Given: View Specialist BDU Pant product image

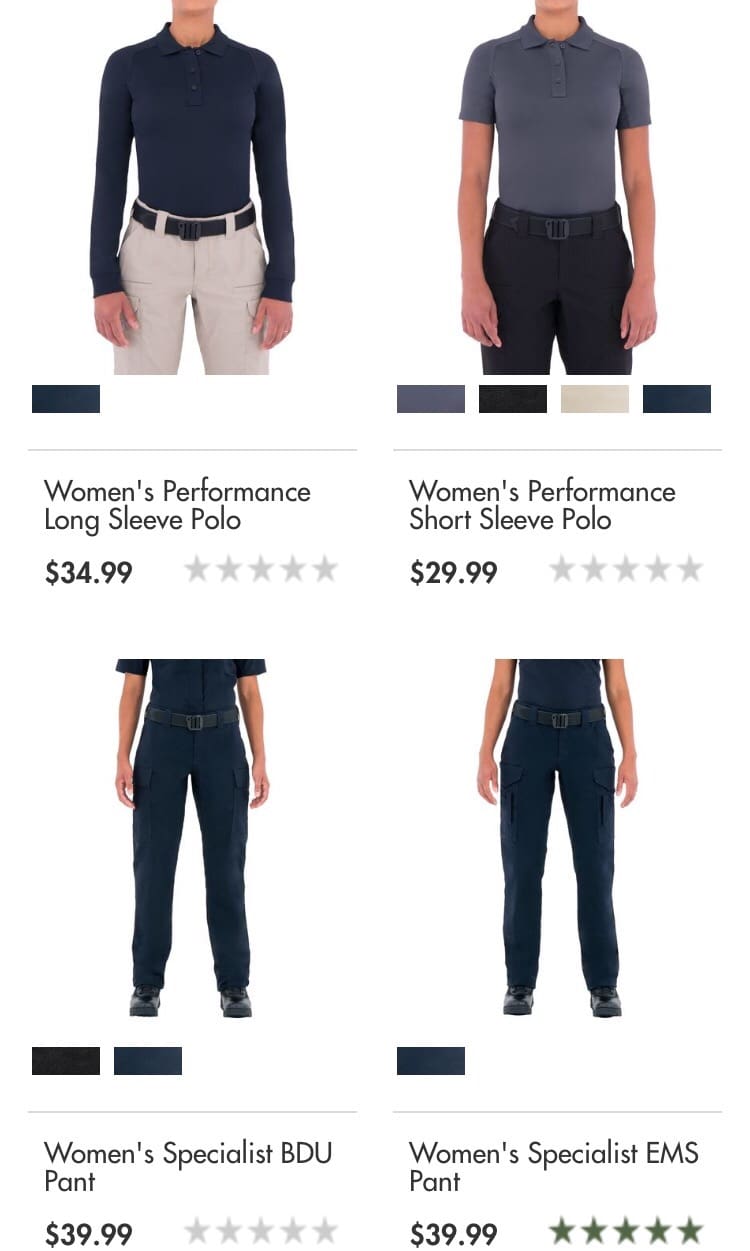Looking at the screenshot, I should 192,838.
